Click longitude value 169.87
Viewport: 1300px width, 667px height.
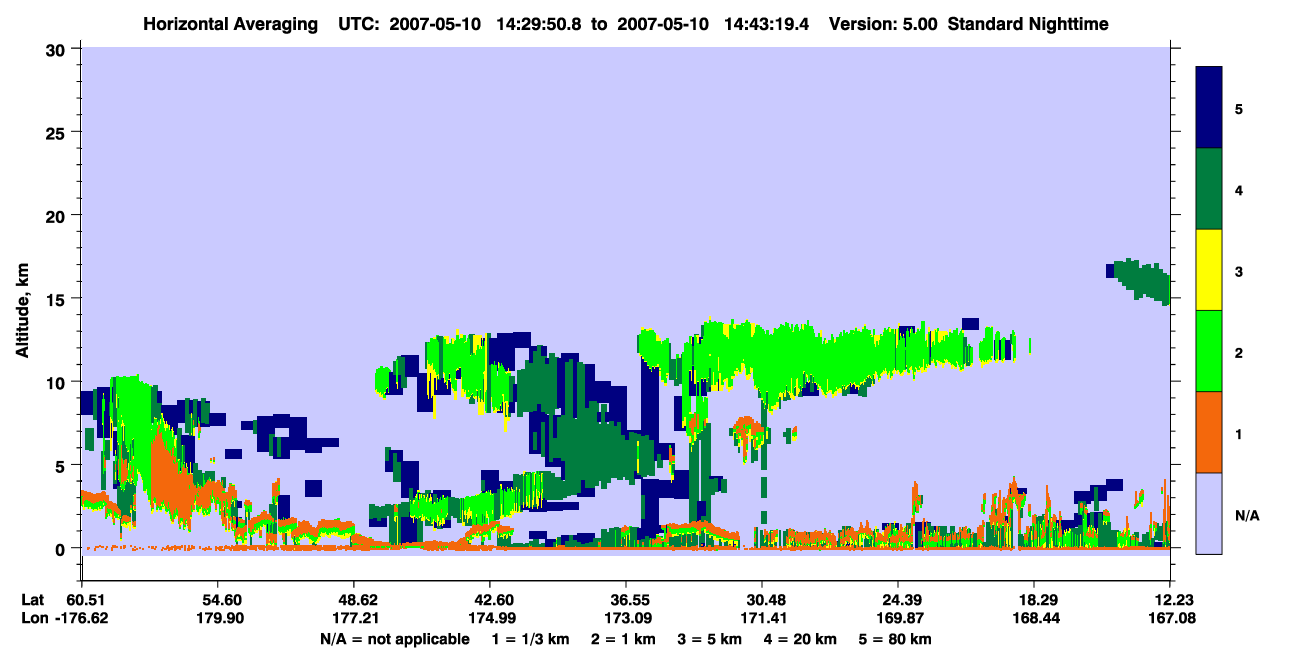(899, 618)
